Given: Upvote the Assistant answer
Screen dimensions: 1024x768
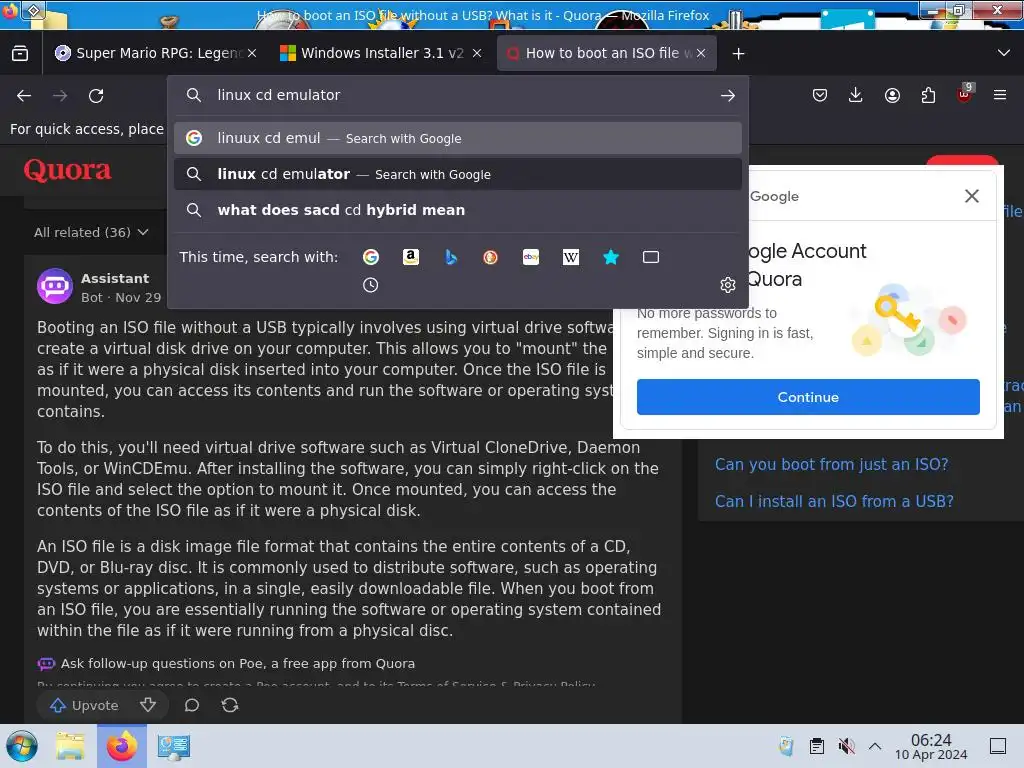Looking at the screenshot, I should click(85, 705).
